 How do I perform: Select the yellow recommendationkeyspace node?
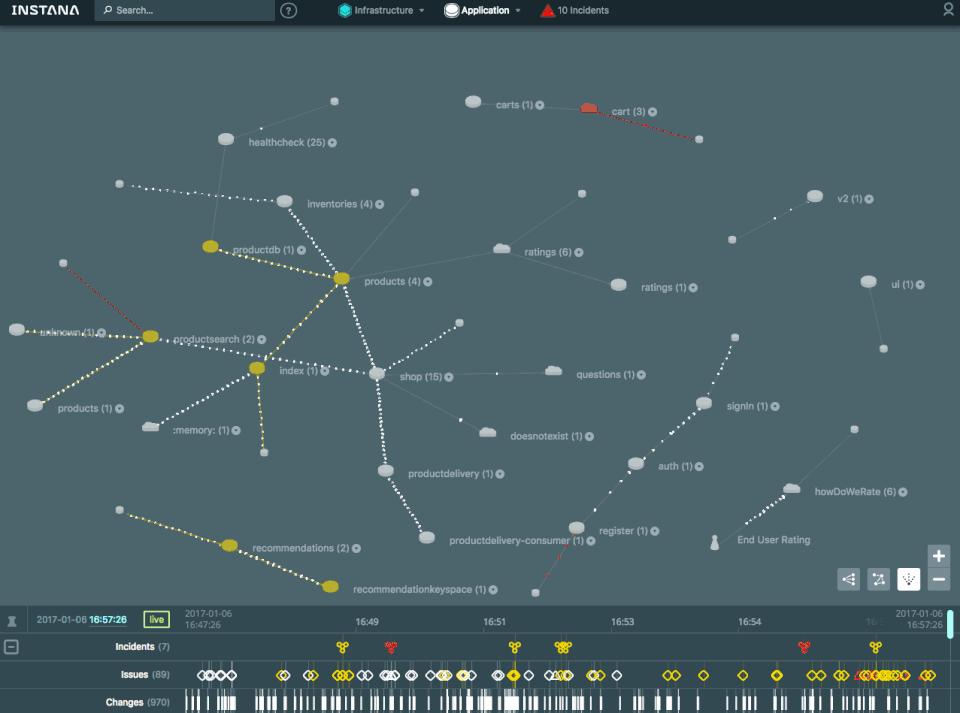point(330,586)
